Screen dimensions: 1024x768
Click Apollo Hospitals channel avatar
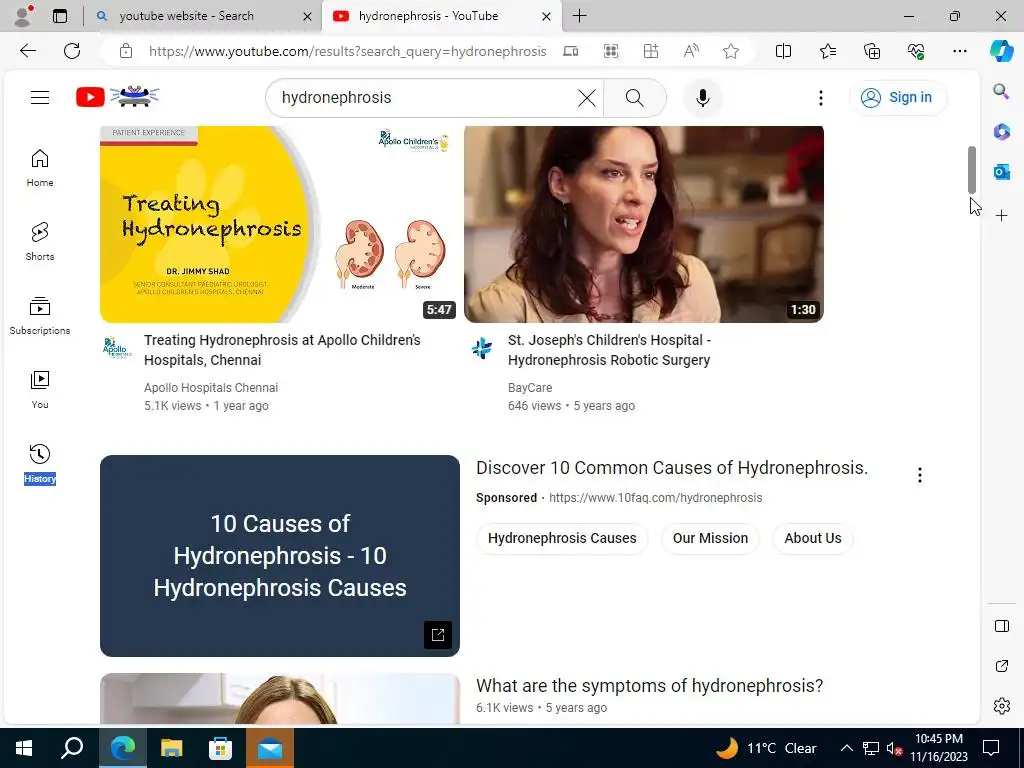[118, 347]
